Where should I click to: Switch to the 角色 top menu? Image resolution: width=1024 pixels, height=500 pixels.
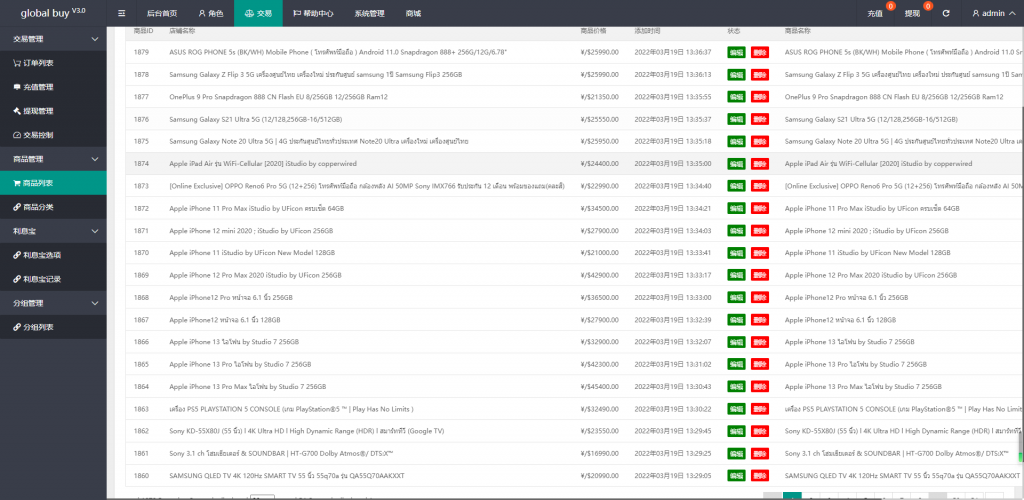210,13
